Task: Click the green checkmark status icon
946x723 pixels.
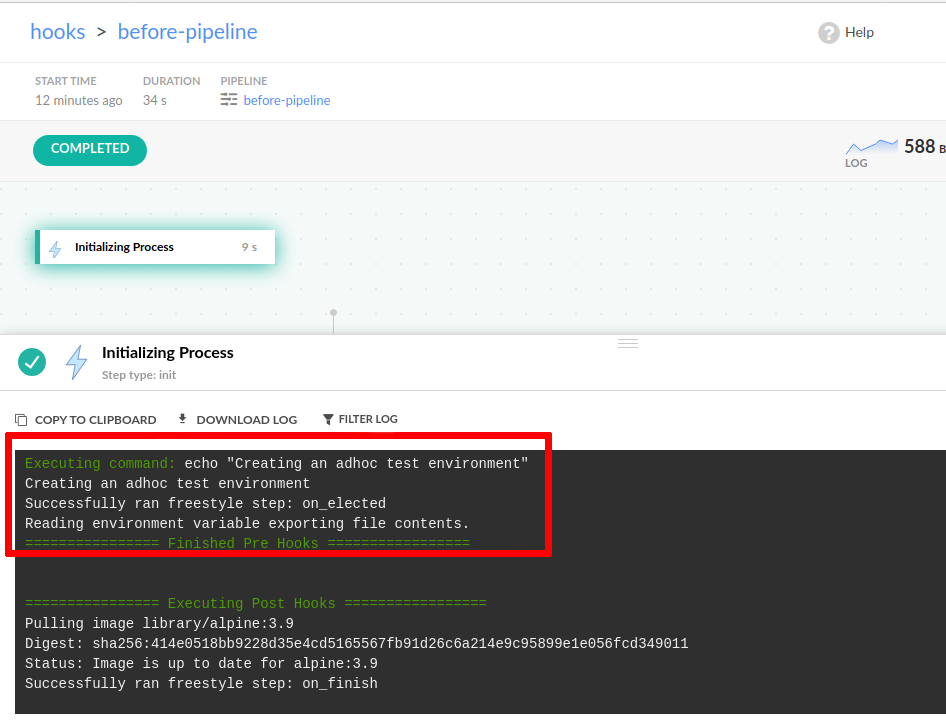Action: coord(32,362)
